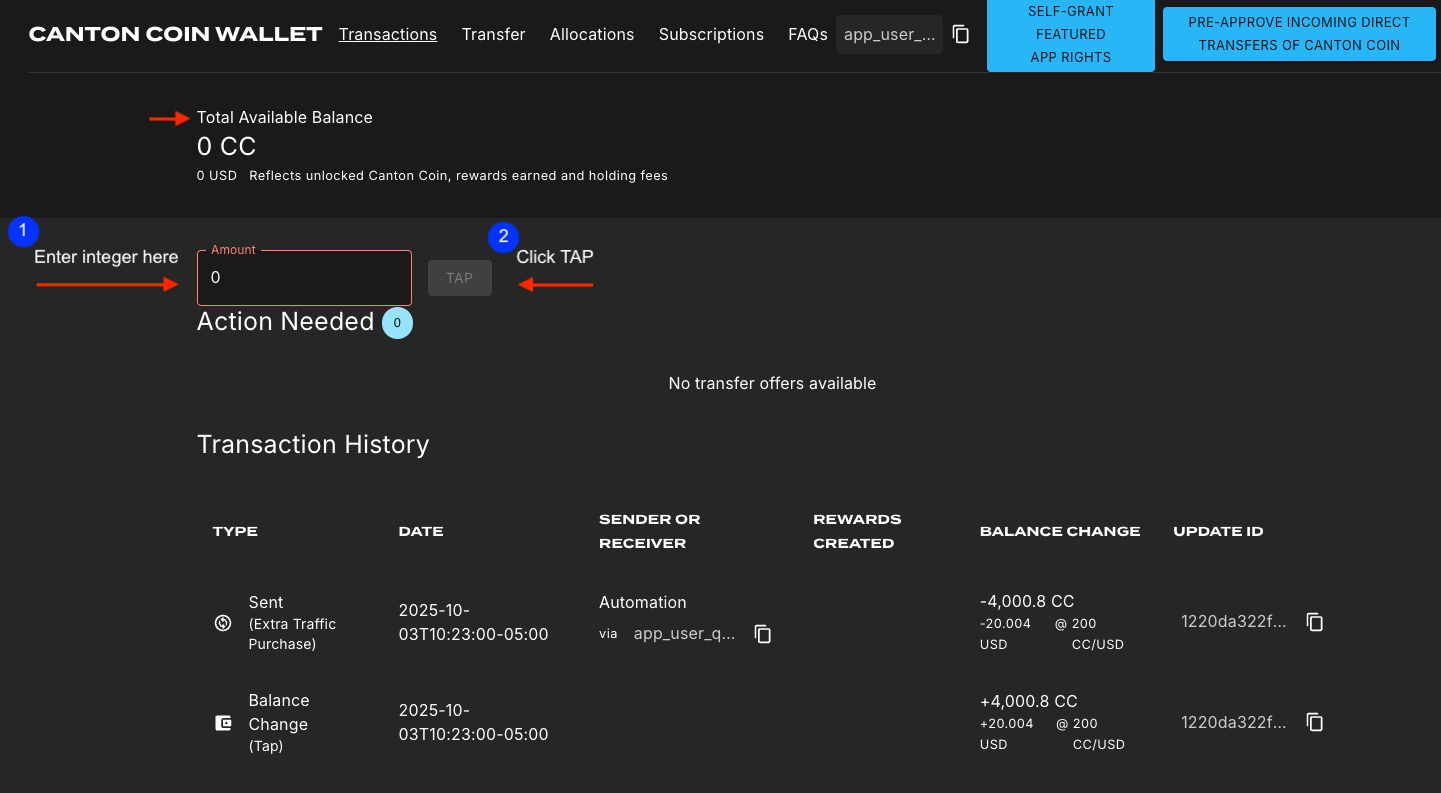Select the 1220da322f update ID of Sent row
This screenshot has width=1441, height=793.
1233,622
